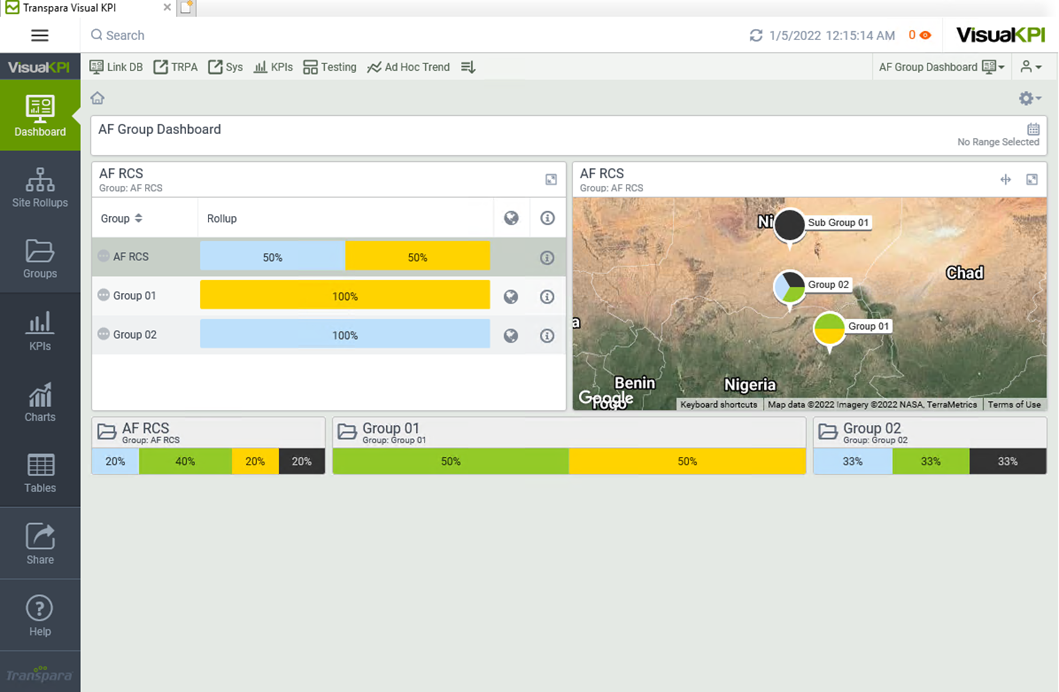Viewport: 1059px width, 692px height.
Task: Click the globe icon in Group 01 row
Action: pyautogui.click(x=511, y=296)
